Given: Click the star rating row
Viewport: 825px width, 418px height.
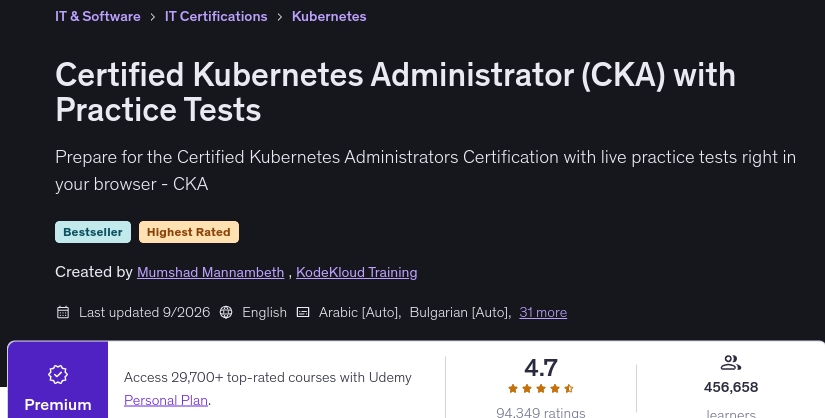Looking at the screenshot, I should click(541, 389).
